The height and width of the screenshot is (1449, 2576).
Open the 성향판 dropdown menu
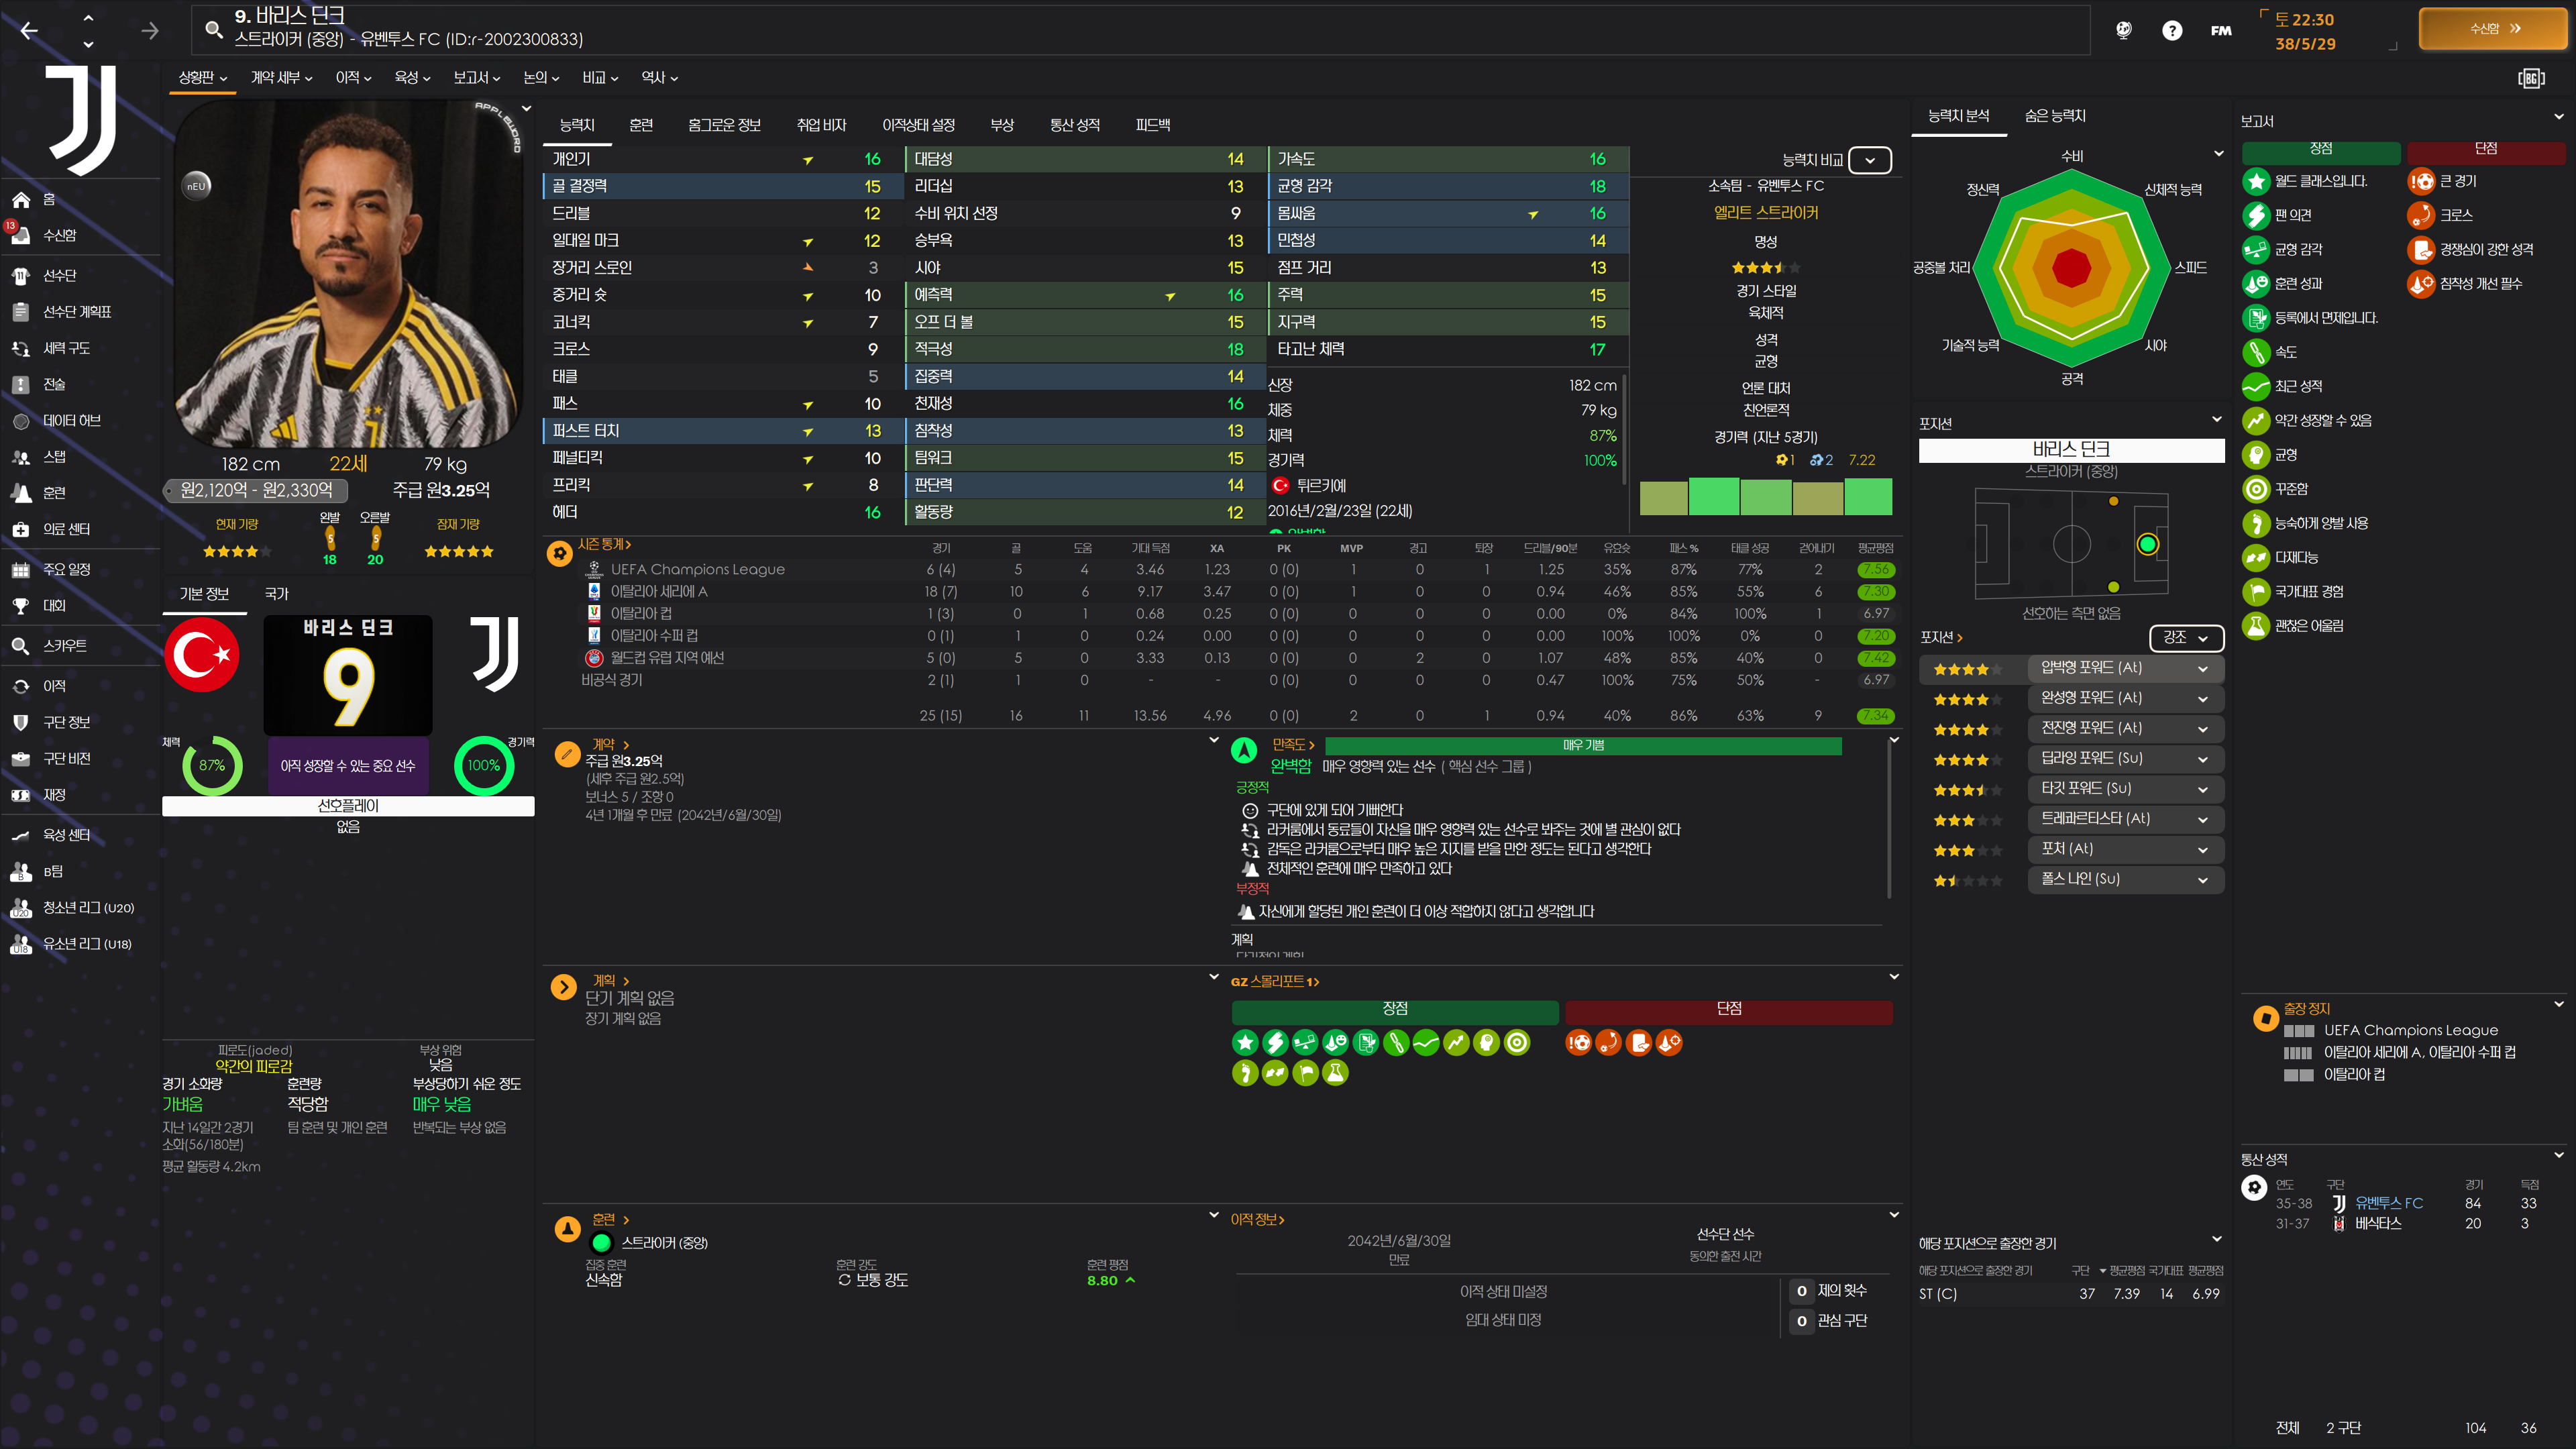[x=203, y=77]
